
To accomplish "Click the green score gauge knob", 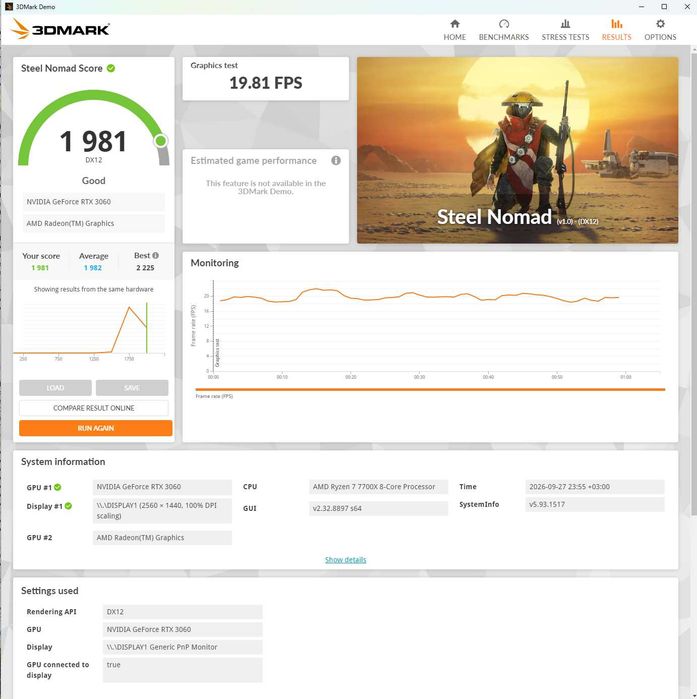I will click(x=161, y=141).
